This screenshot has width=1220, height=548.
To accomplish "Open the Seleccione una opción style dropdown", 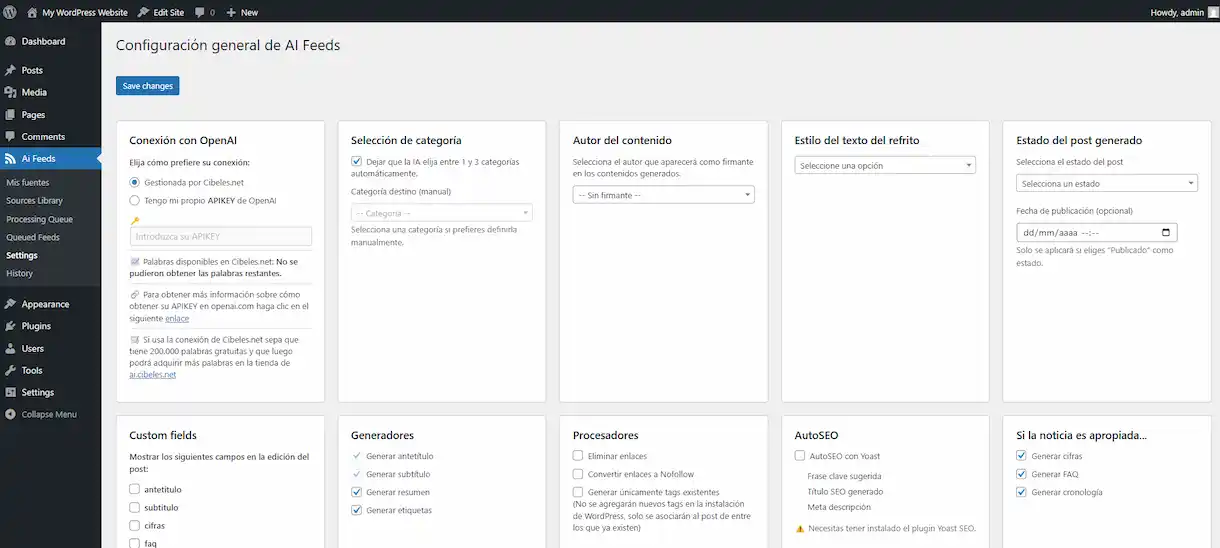I will click(885, 165).
